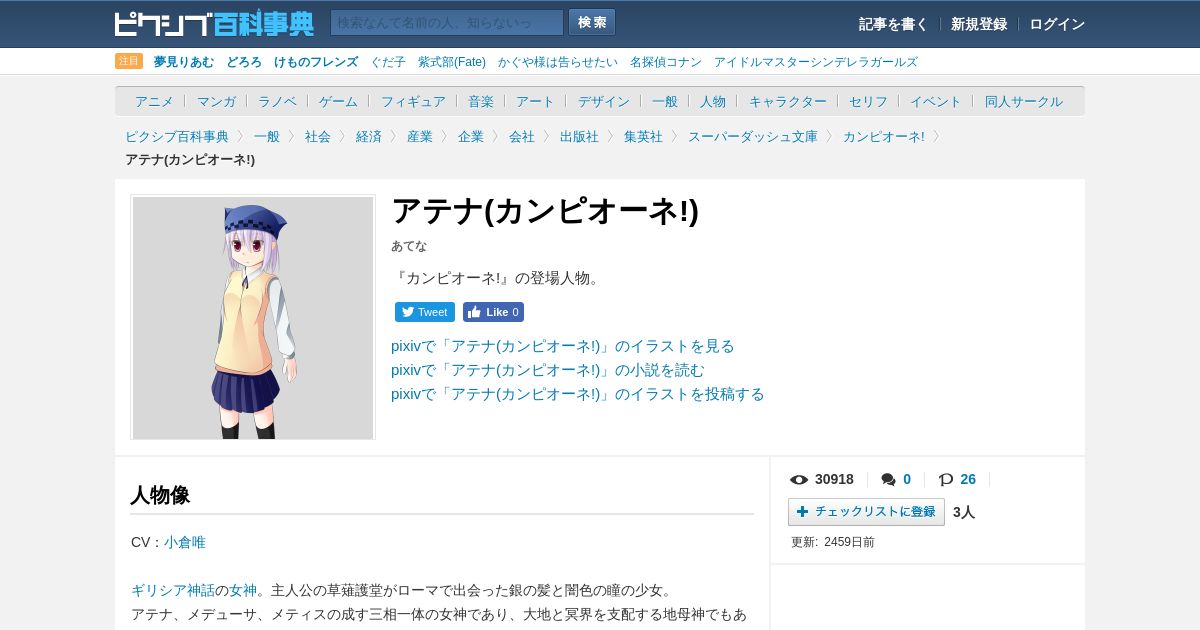This screenshot has height=630, width=1200.
Task: Click 企業 in the breadcrumb
Action: 471,136
